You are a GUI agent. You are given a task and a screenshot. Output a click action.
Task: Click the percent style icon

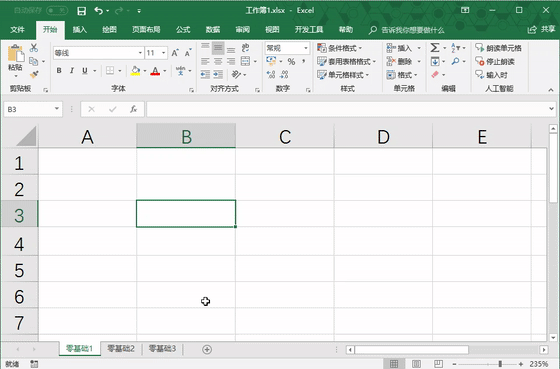[291, 61]
